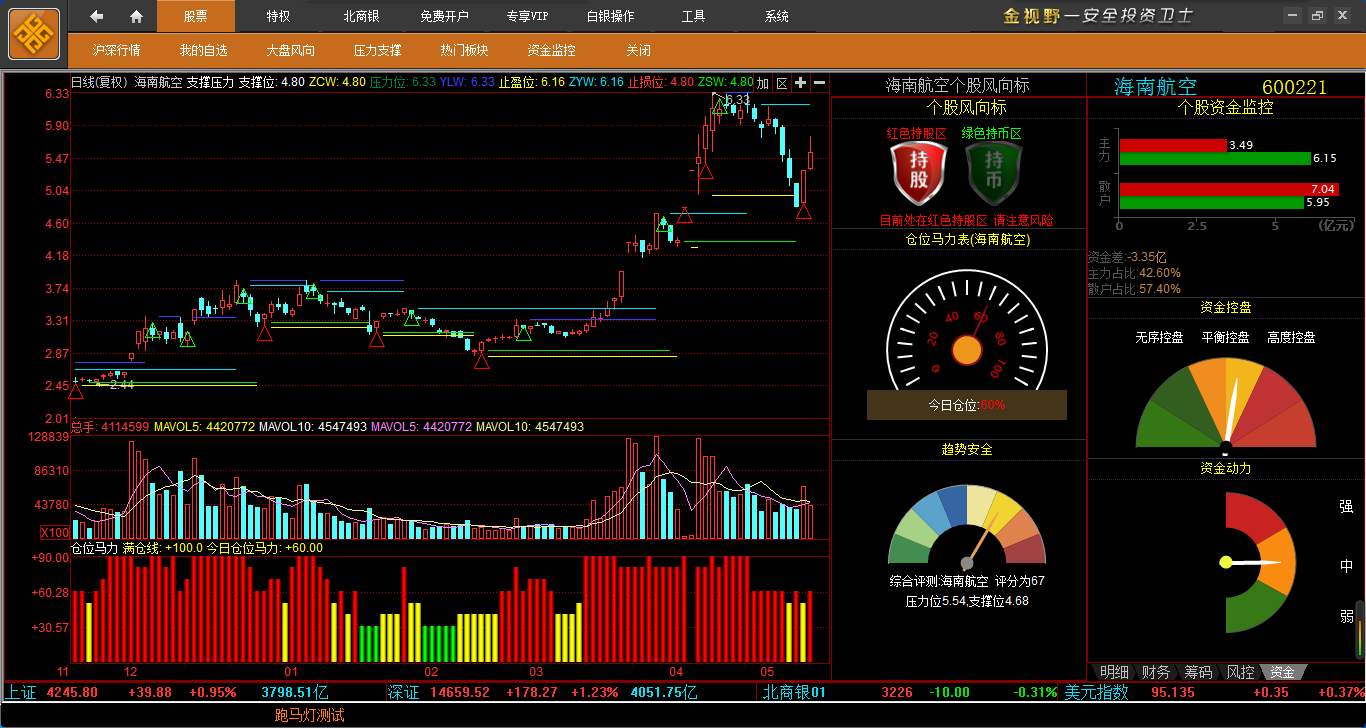
Task: Select 热门板块 in the orange toolbar
Action: point(464,50)
